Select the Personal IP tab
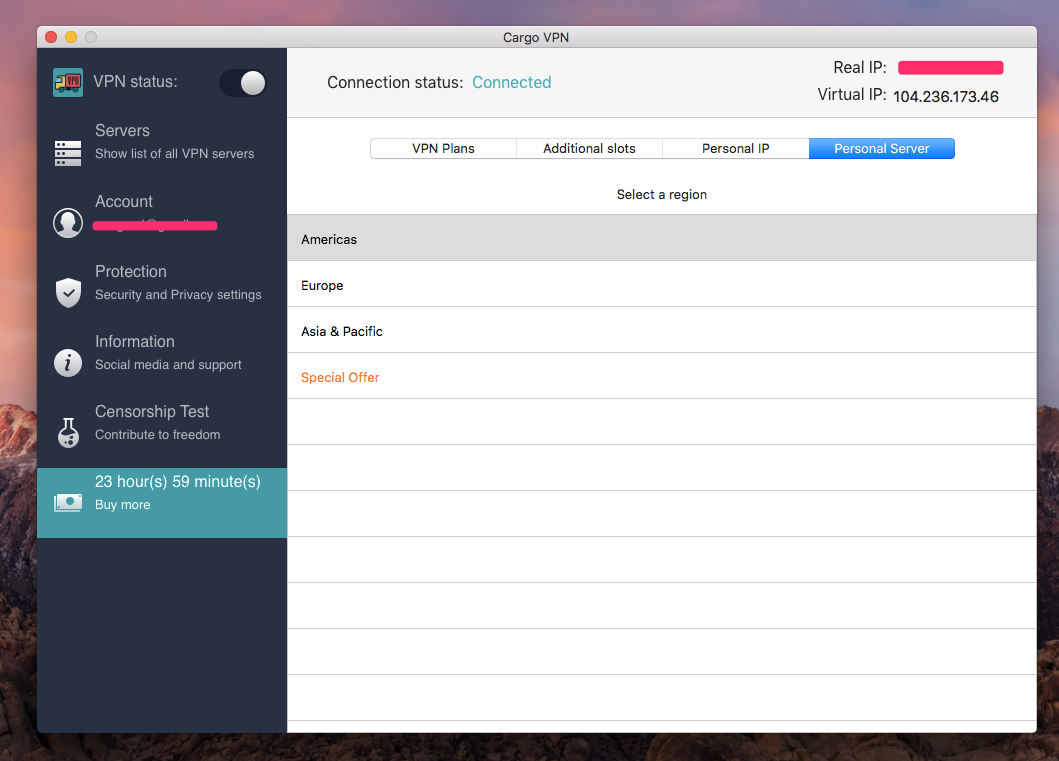The height and width of the screenshot is (761, 1059). coord(735,149)
